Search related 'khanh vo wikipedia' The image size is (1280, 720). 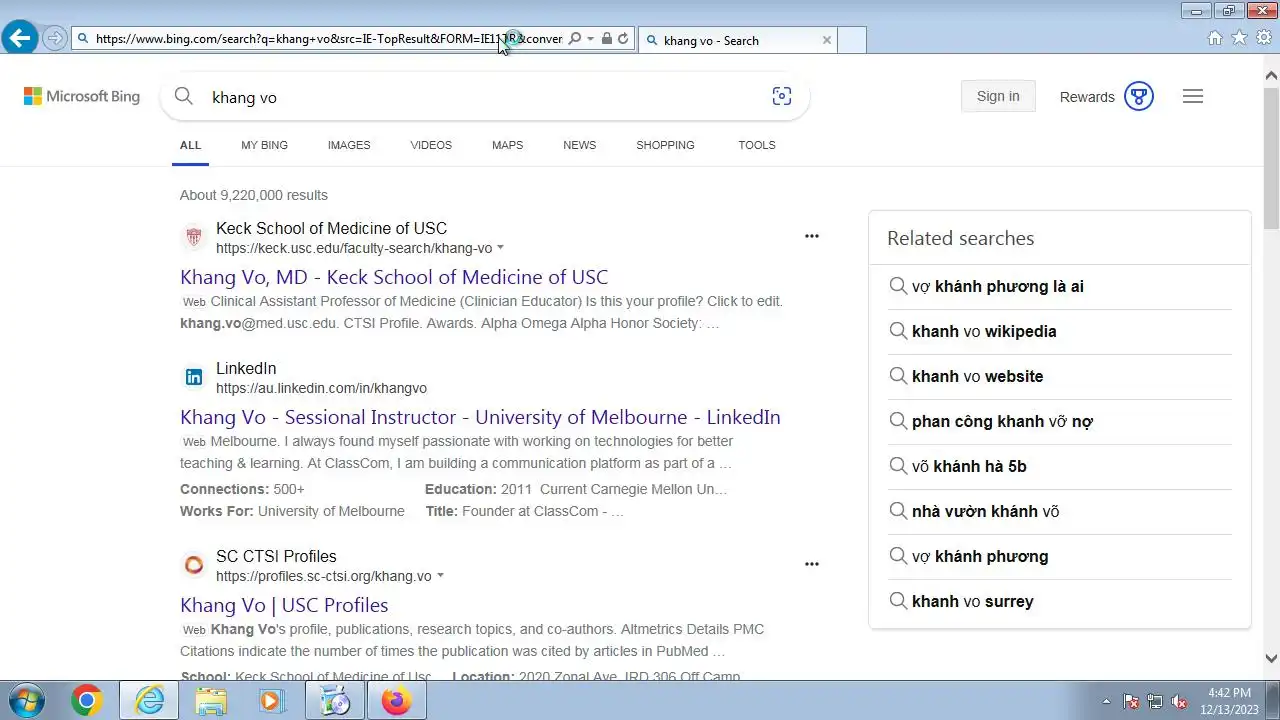click(1060, 331)
